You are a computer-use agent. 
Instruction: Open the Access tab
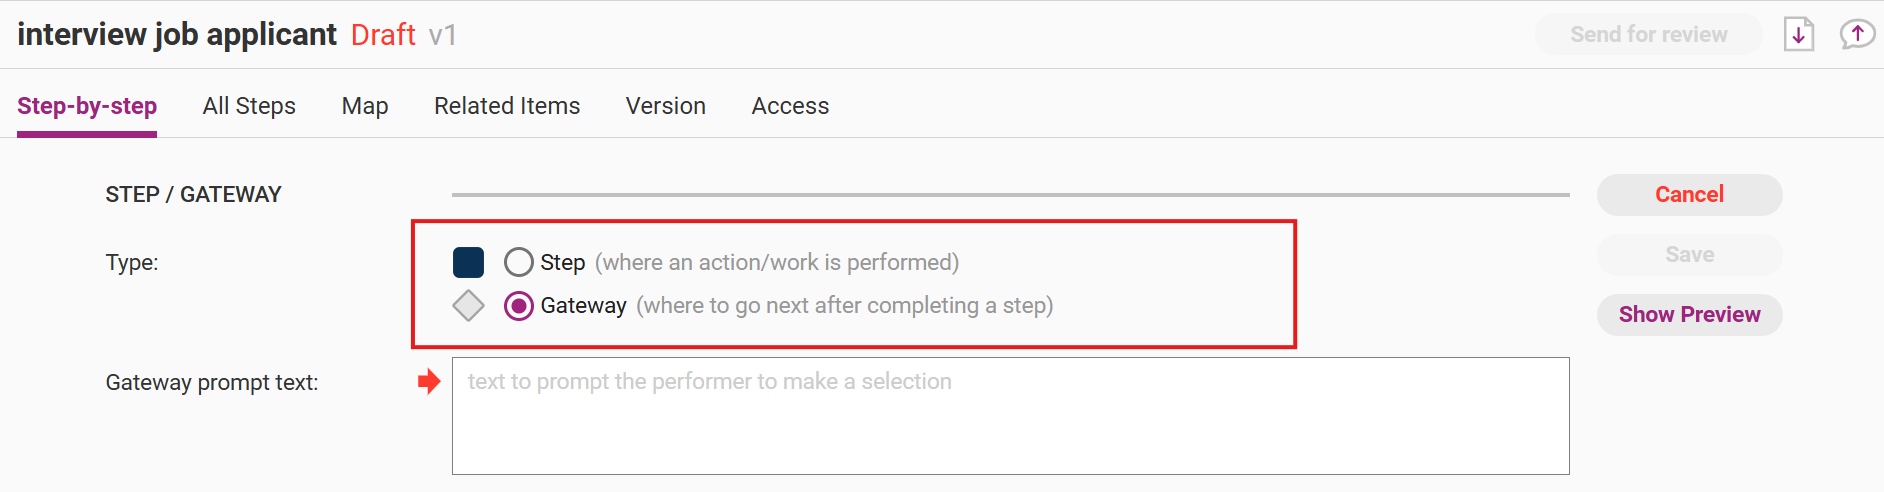790,106
